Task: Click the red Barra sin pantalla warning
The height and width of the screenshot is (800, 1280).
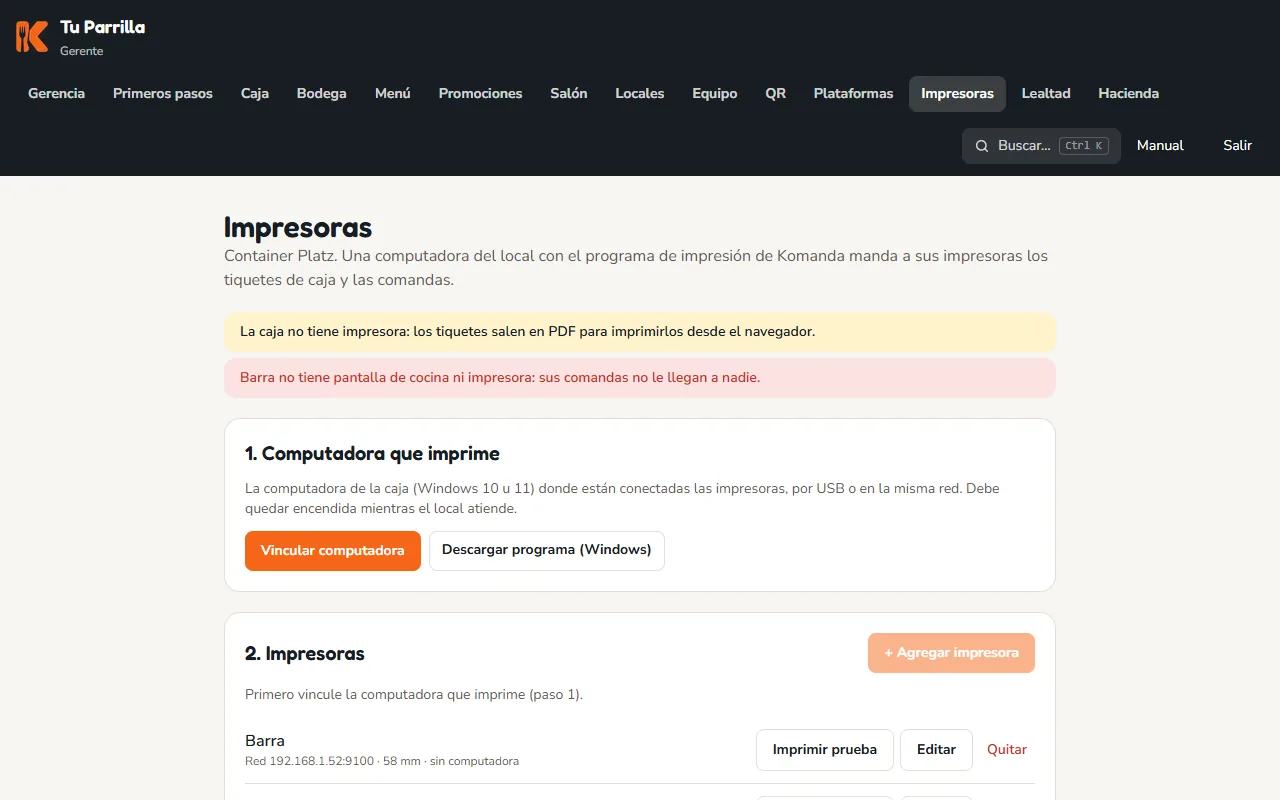Action: (x=640, y=378)
